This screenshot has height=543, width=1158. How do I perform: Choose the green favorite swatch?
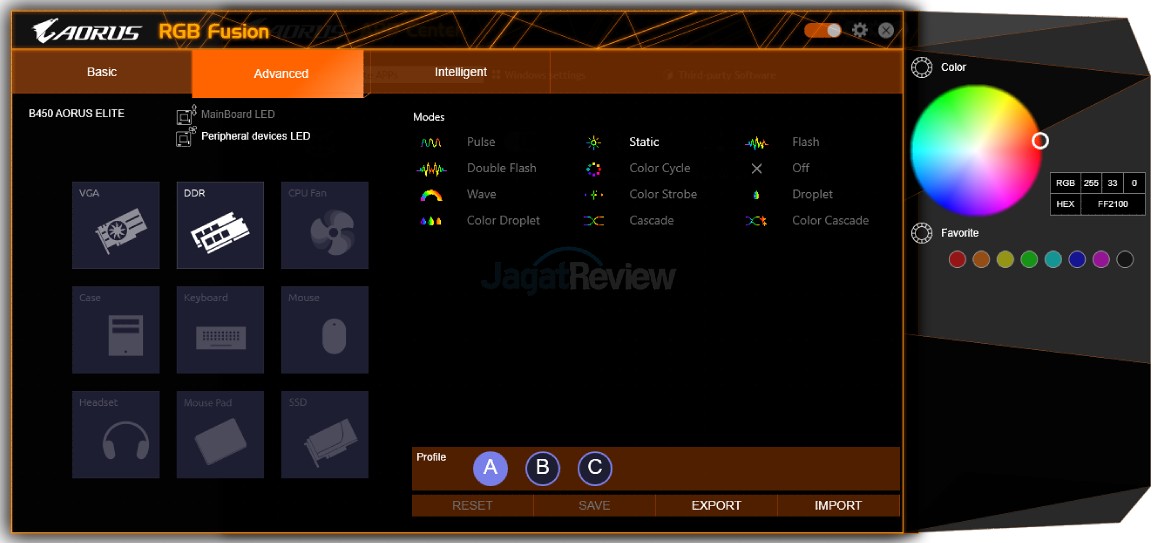[x=1029, y=259]
